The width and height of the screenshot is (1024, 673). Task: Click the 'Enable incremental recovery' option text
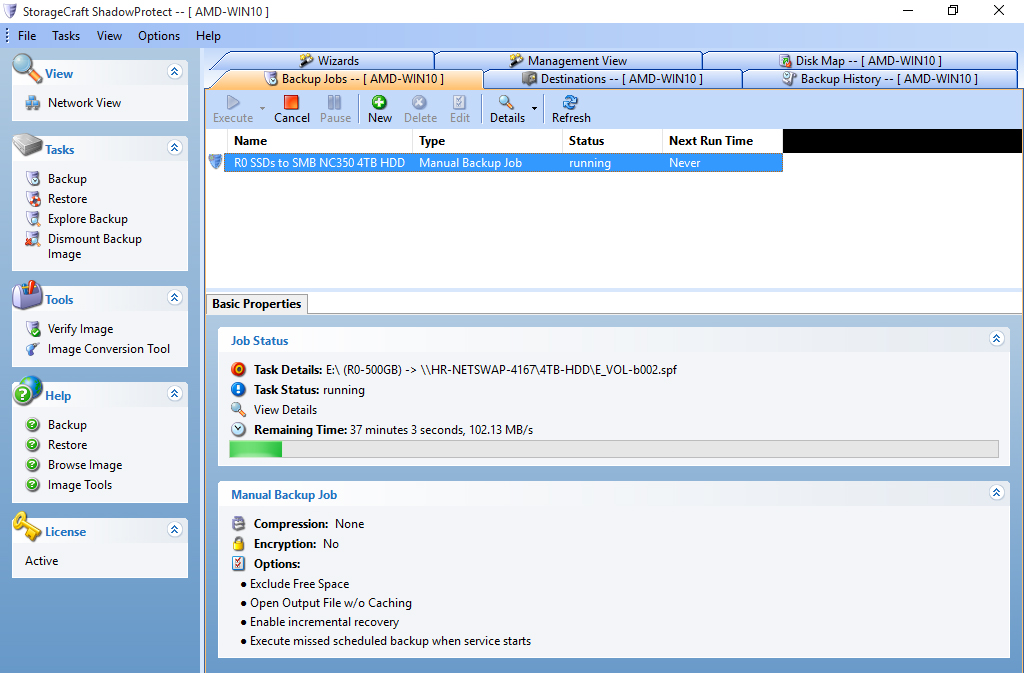click(x=325, y=622)
